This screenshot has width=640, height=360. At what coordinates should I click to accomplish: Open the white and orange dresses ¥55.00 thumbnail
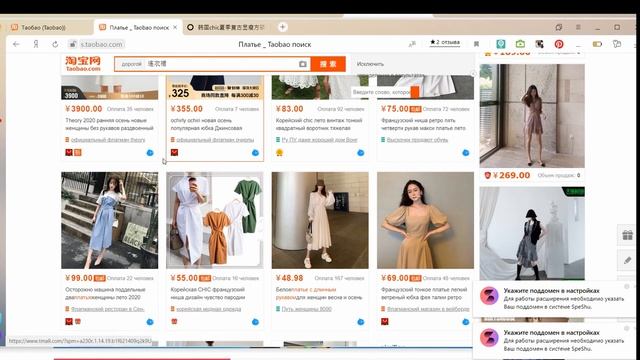point(215,220)
